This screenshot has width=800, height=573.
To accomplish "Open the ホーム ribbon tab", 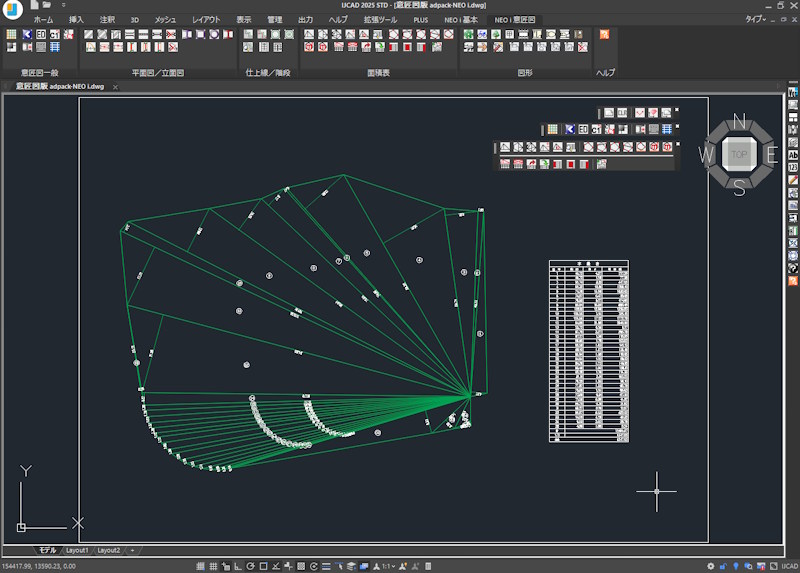I will (x=44, y=19).
